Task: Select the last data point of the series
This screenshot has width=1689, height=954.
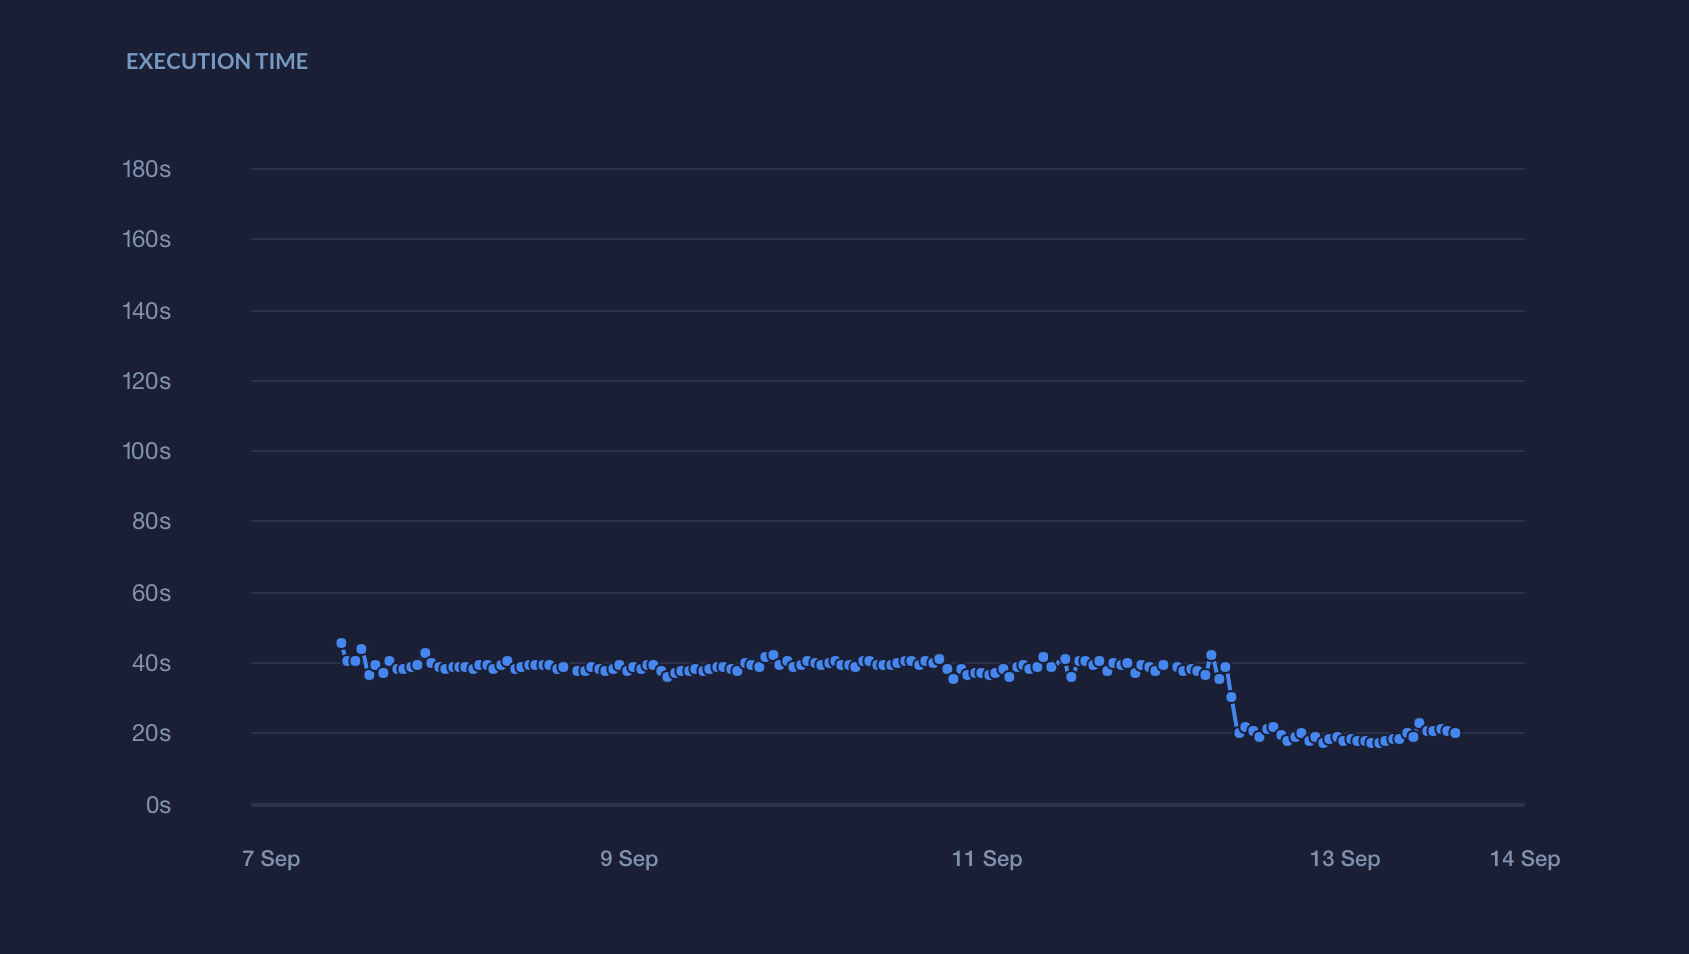Action: [x=1455, y=733]
